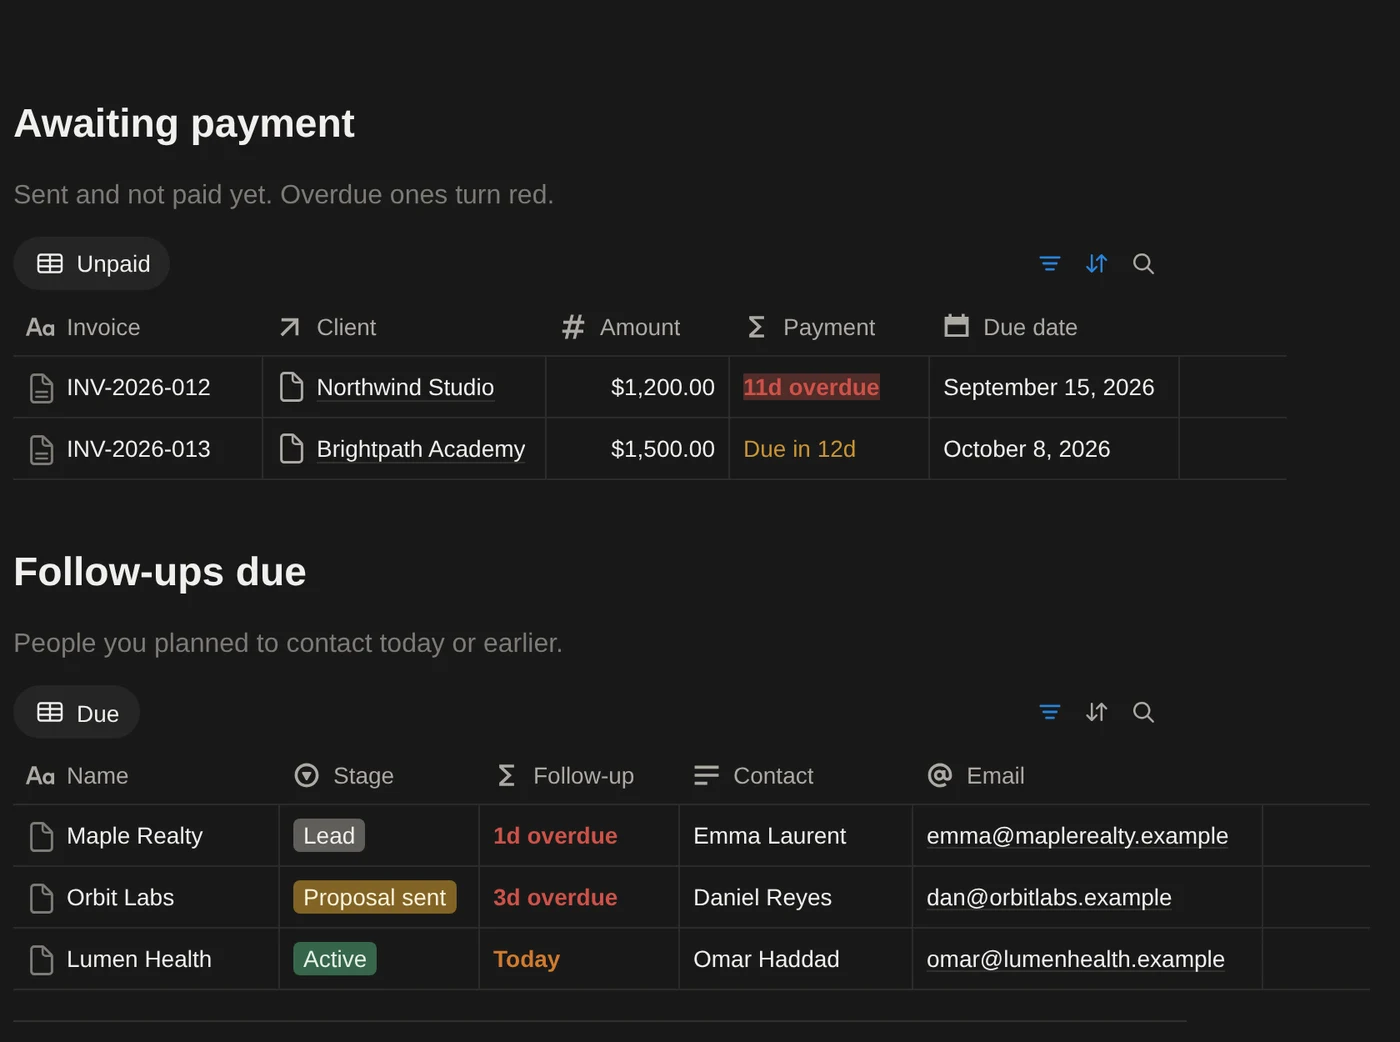The image size is (1400, 1042).
Task: Click the Active stage tag
Action: pos(335,960)
